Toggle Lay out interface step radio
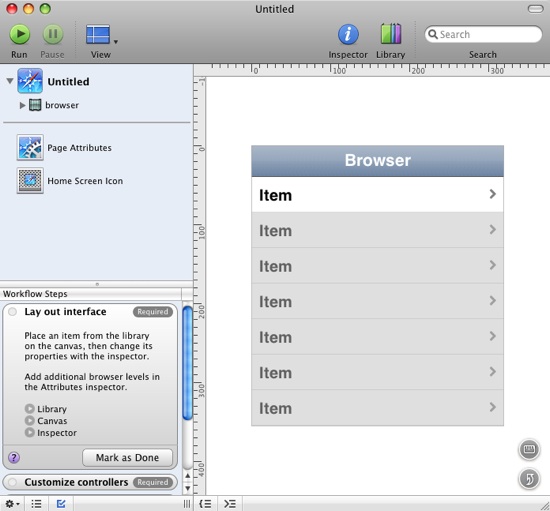The height and width of the screenshot is (511, 550). [13, 311]
